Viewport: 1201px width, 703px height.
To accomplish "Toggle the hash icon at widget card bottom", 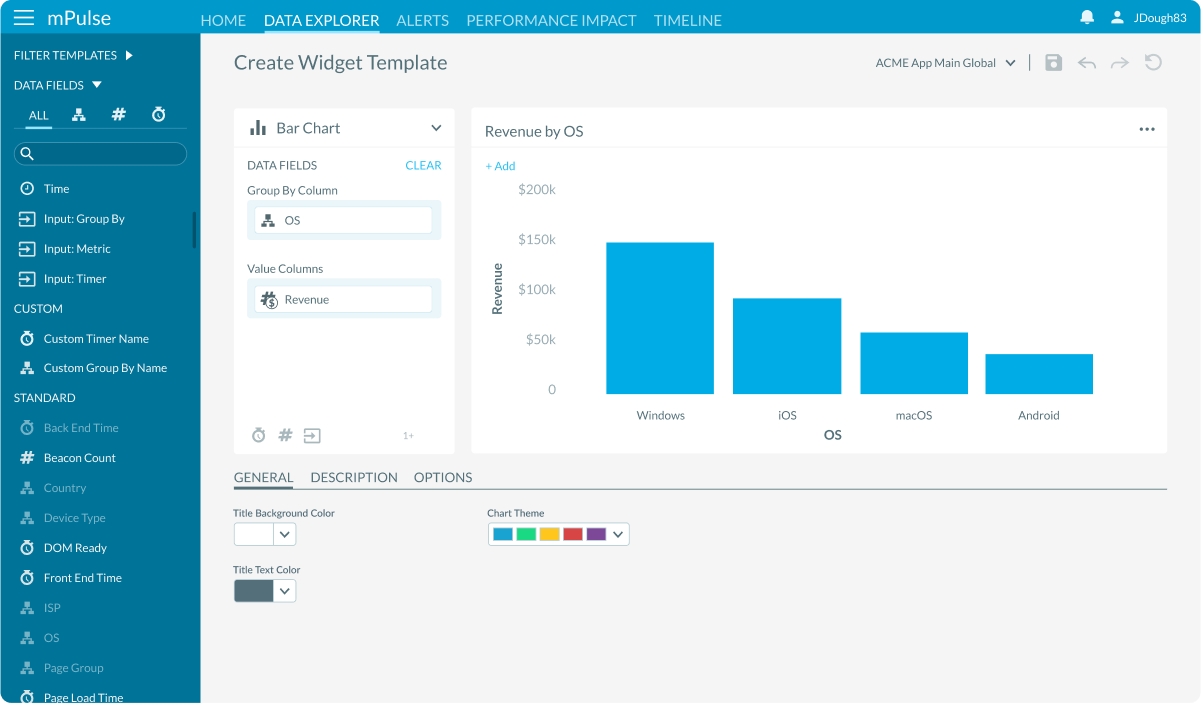I will pos(284,435).
